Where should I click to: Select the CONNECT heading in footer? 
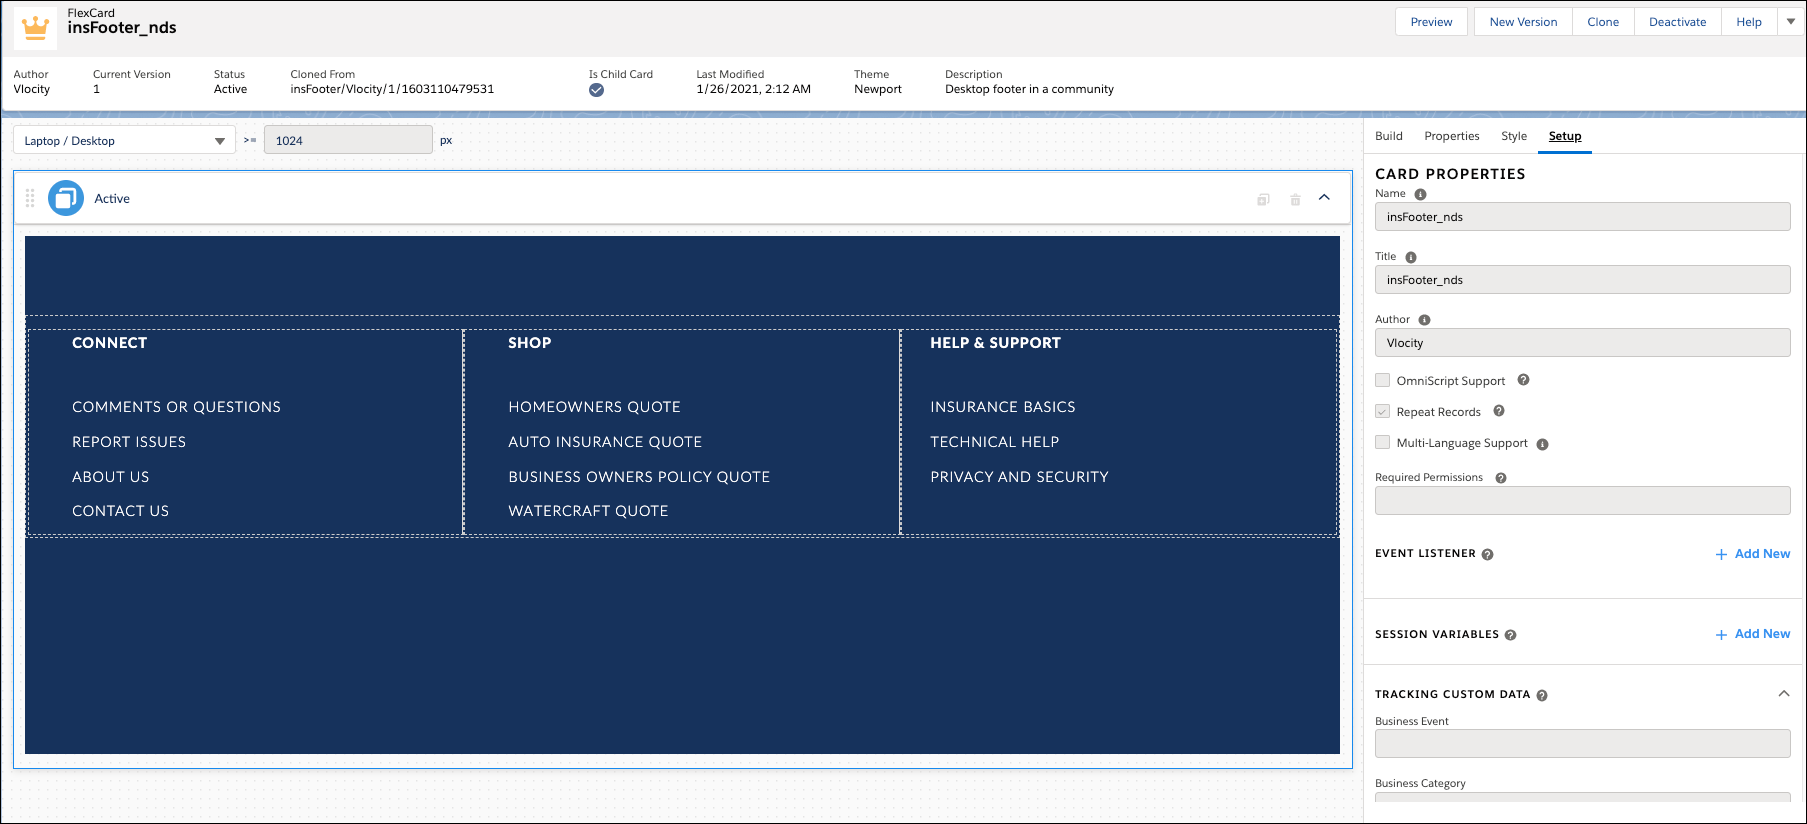point(110,343)
